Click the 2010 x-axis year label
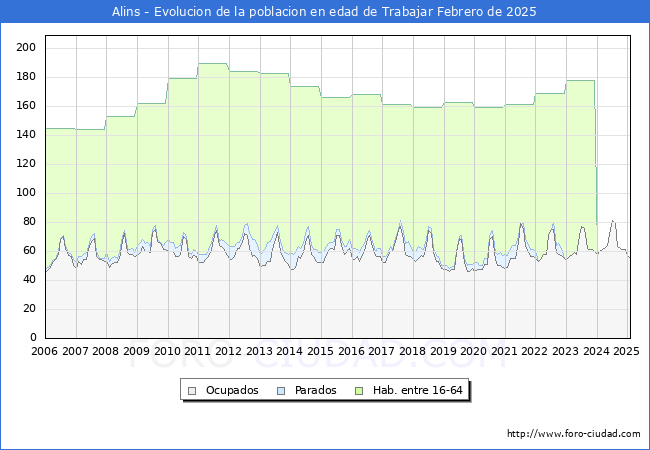 167,351
